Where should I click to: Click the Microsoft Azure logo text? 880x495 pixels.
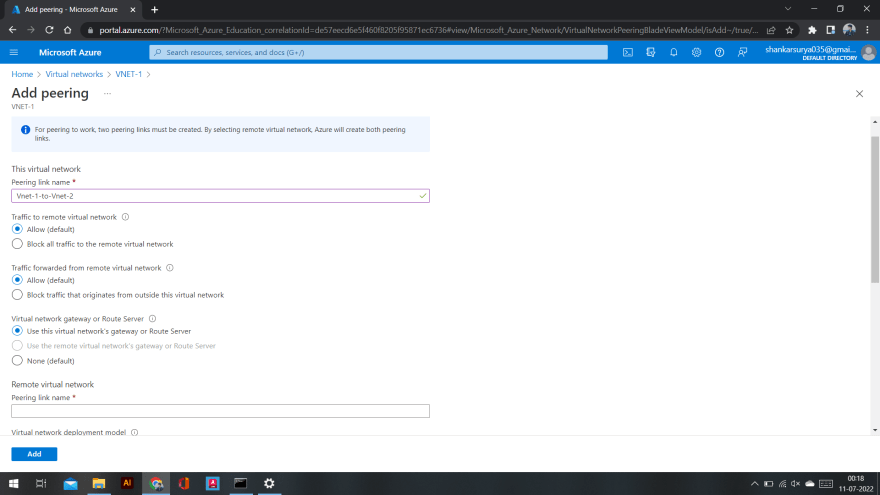coord(70,52)
